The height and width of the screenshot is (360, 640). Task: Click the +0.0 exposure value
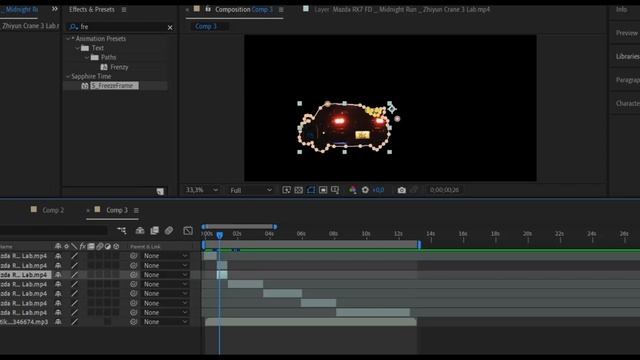click(x=378, y=190)
